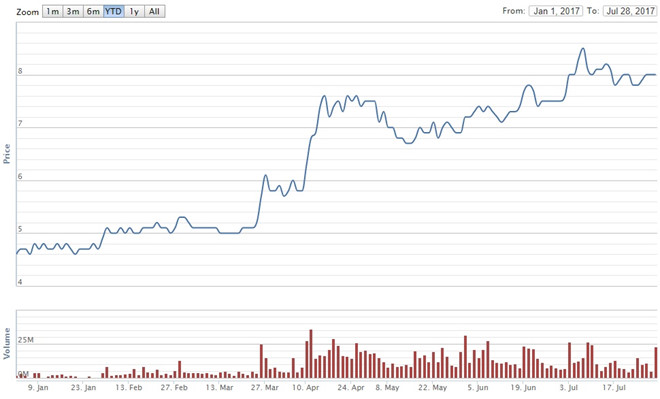Screen dimensions: 660x399
Task: Select the 1y zoom range
Action: (x=134, y=11)
